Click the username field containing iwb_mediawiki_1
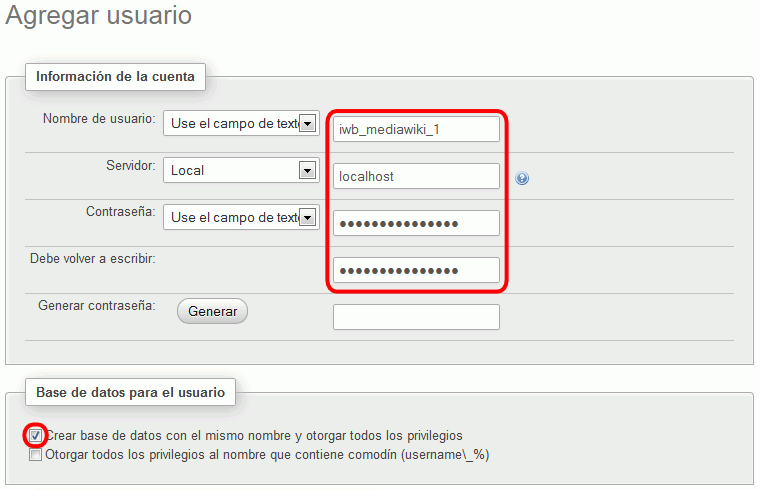 (x=416, y=129)
